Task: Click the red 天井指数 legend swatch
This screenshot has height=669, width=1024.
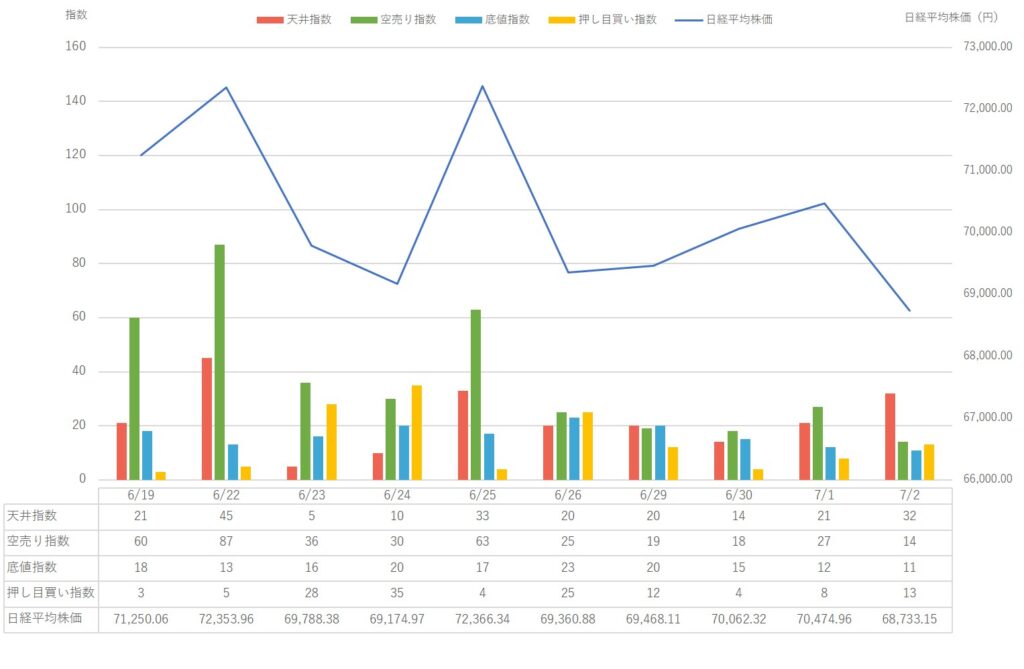Action: tap(270, 20)
